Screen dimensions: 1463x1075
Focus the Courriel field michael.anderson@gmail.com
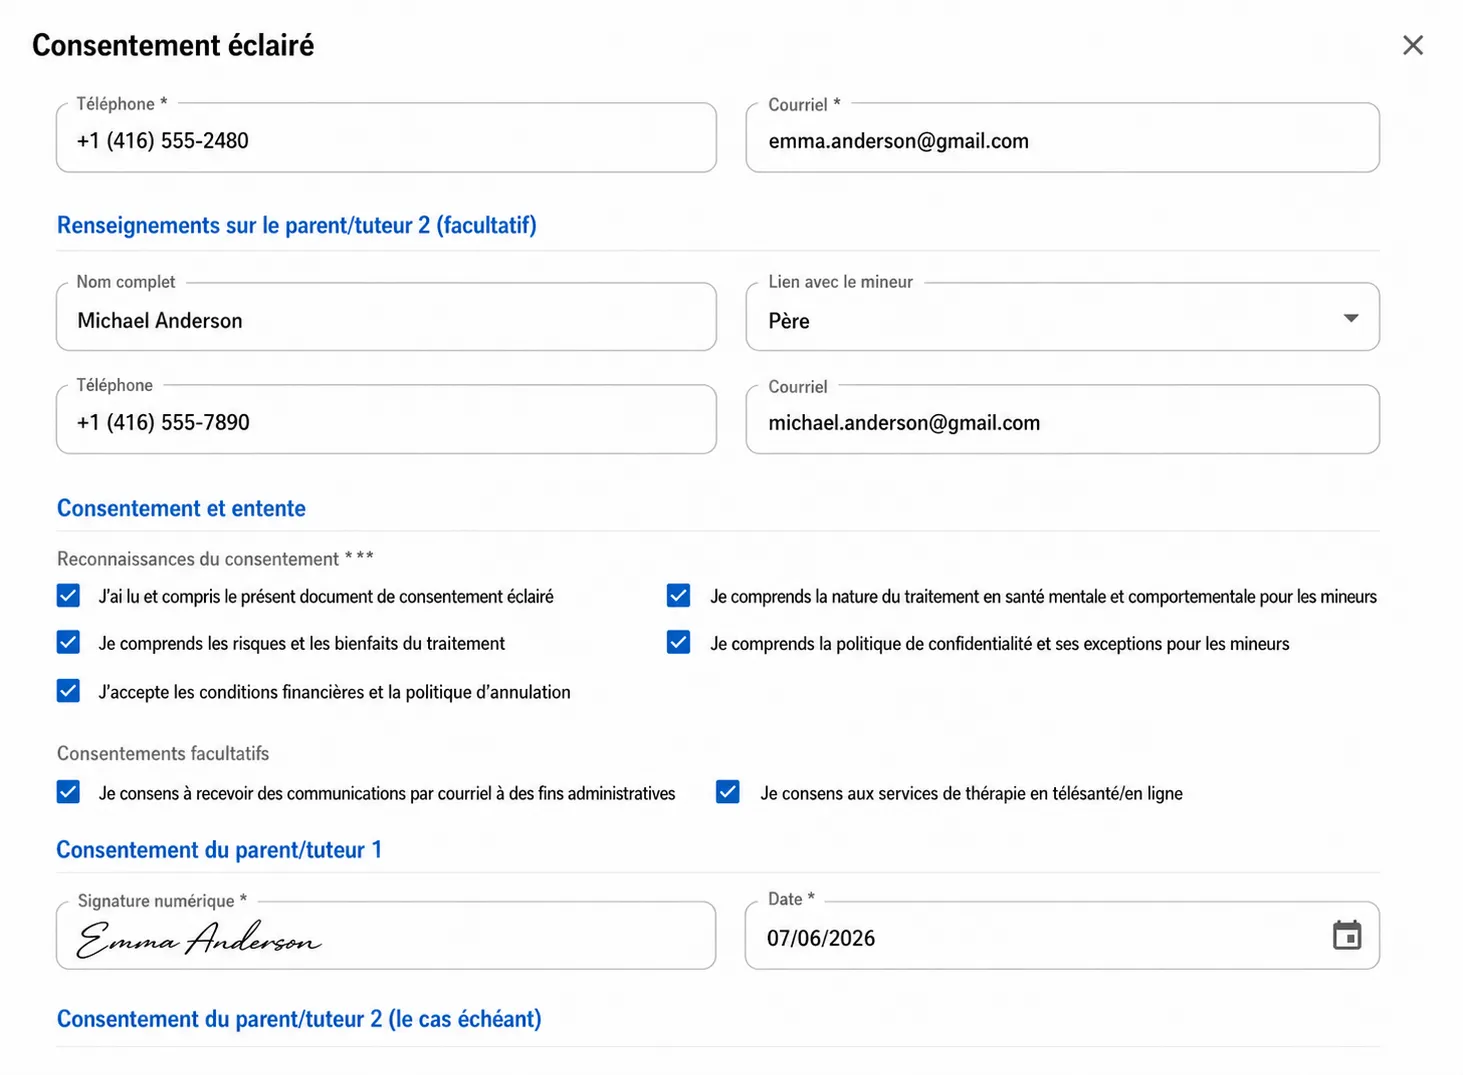1062,419
